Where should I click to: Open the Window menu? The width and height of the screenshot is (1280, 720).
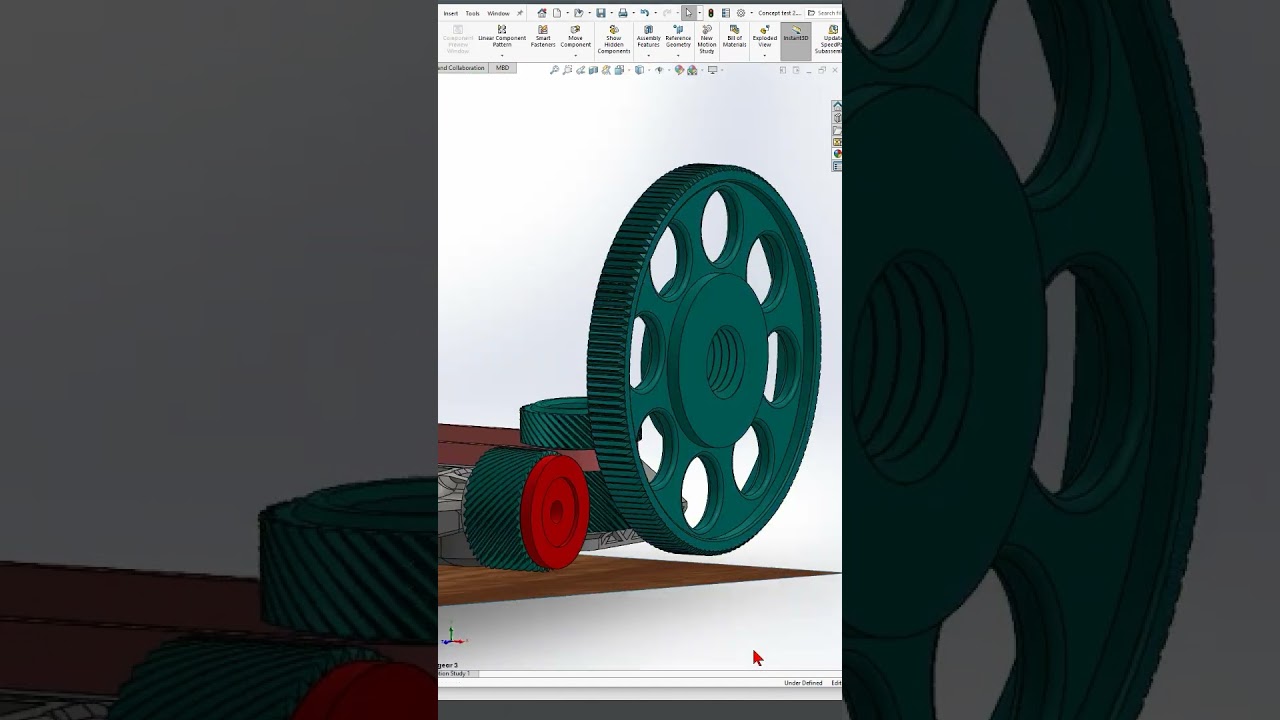coord(498,13)
